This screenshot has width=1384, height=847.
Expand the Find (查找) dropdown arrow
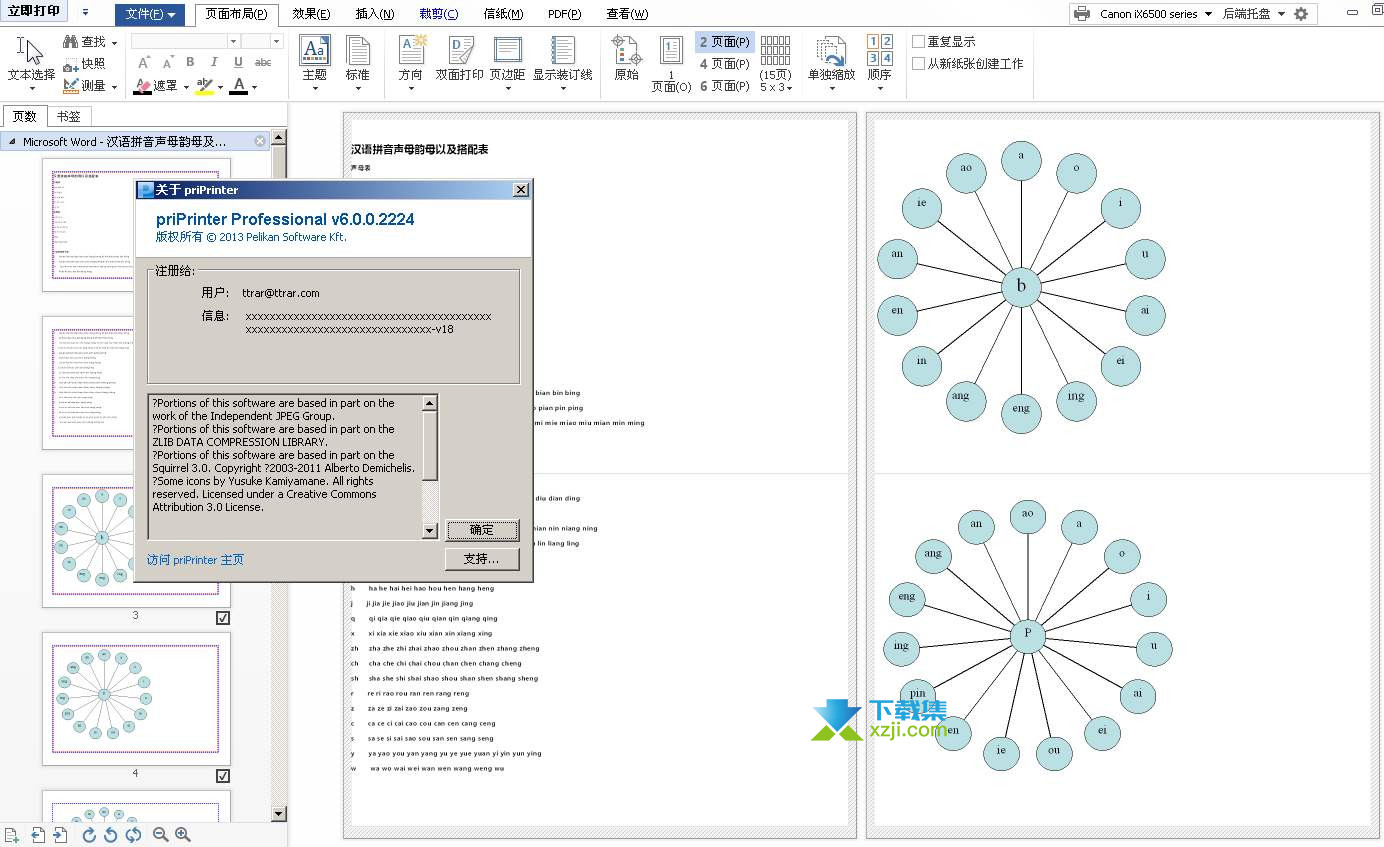pos(114,43)
